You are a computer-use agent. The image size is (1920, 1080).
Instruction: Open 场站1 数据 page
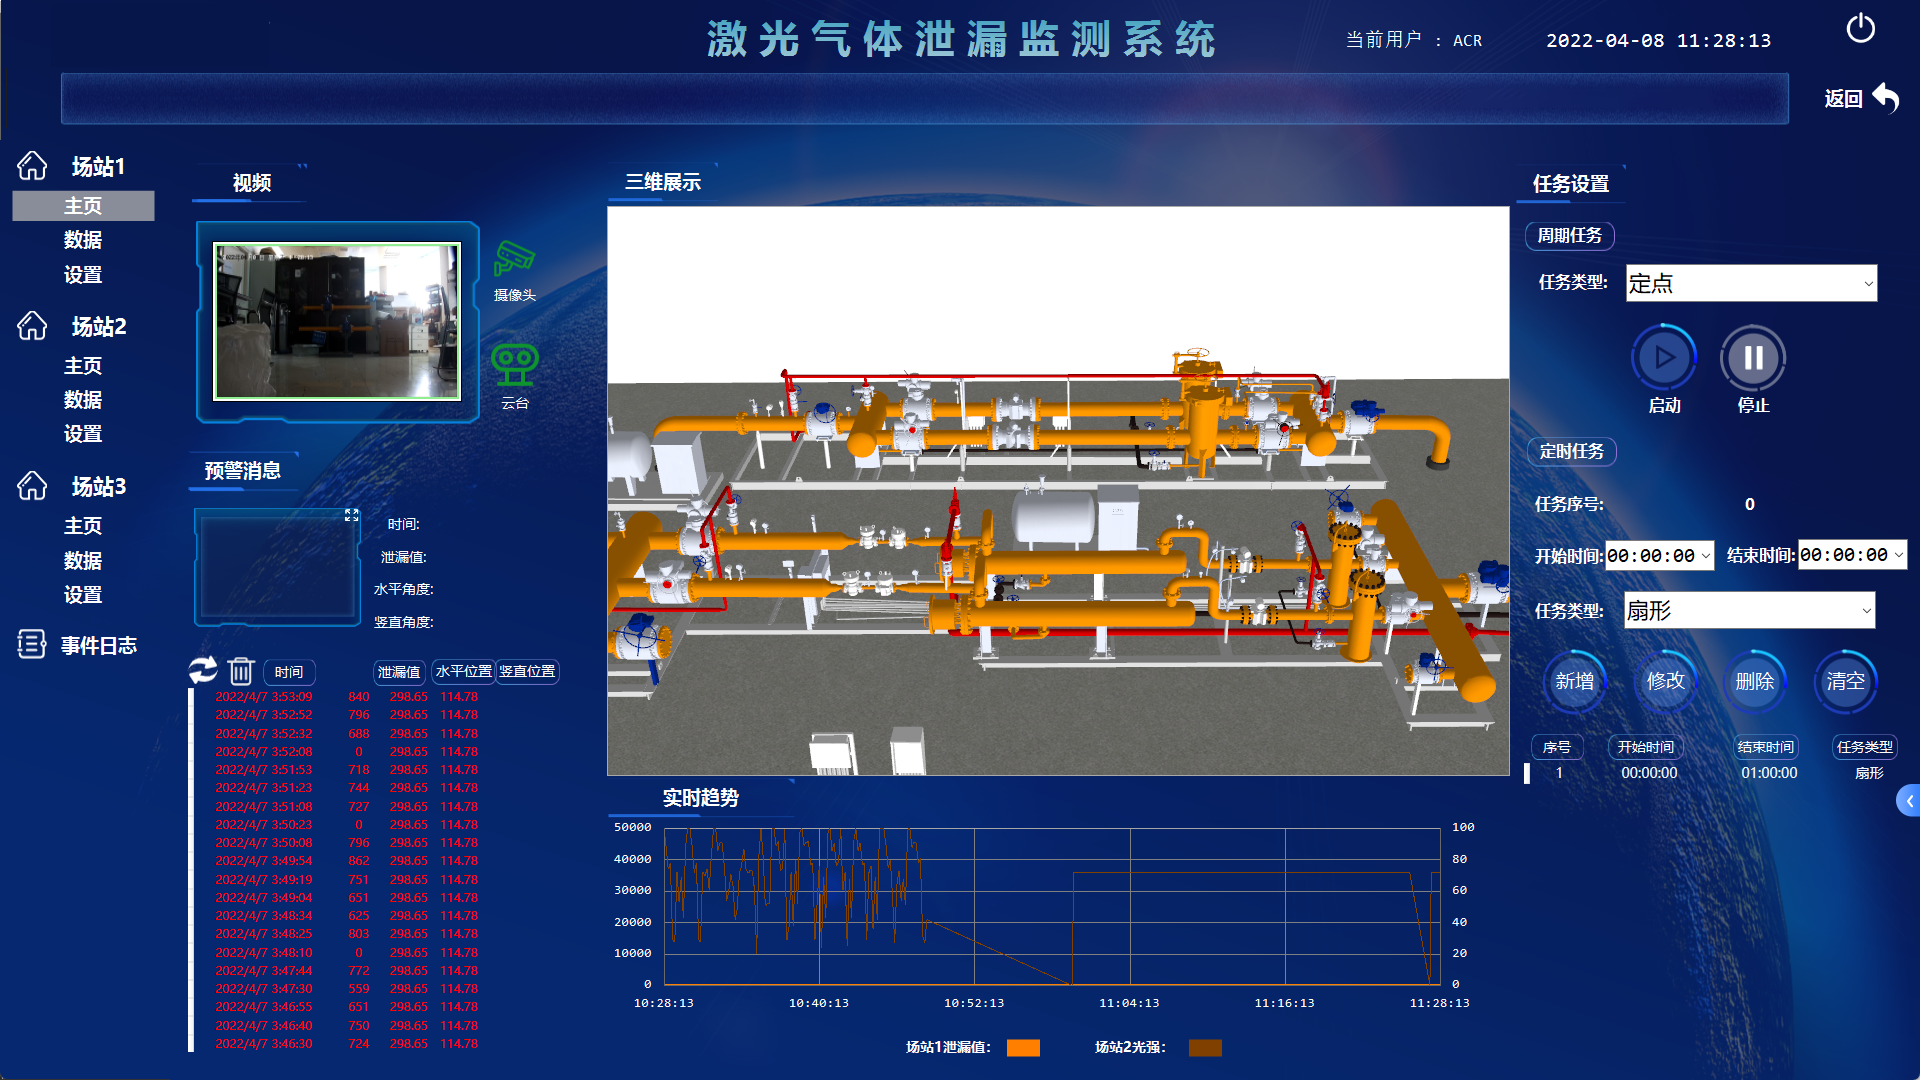(83, 240)
